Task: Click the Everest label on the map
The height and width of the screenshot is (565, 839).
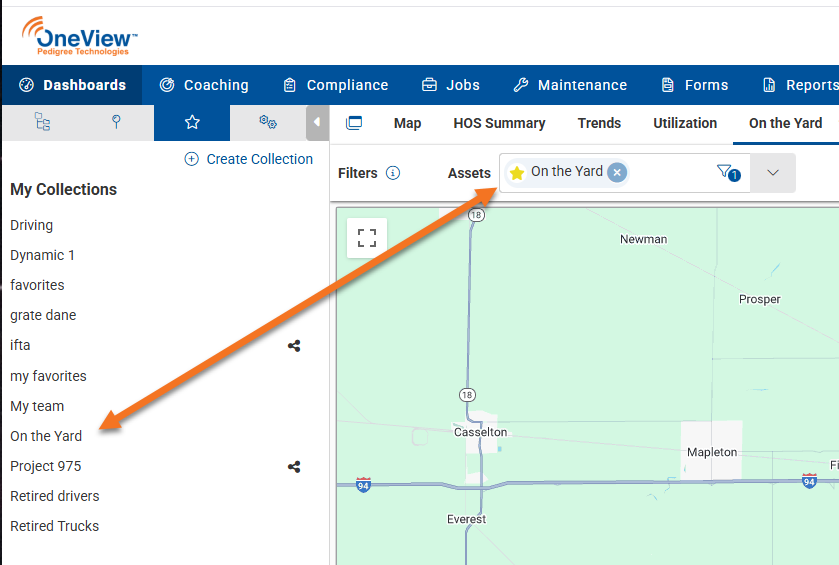Action: point(467,519)
